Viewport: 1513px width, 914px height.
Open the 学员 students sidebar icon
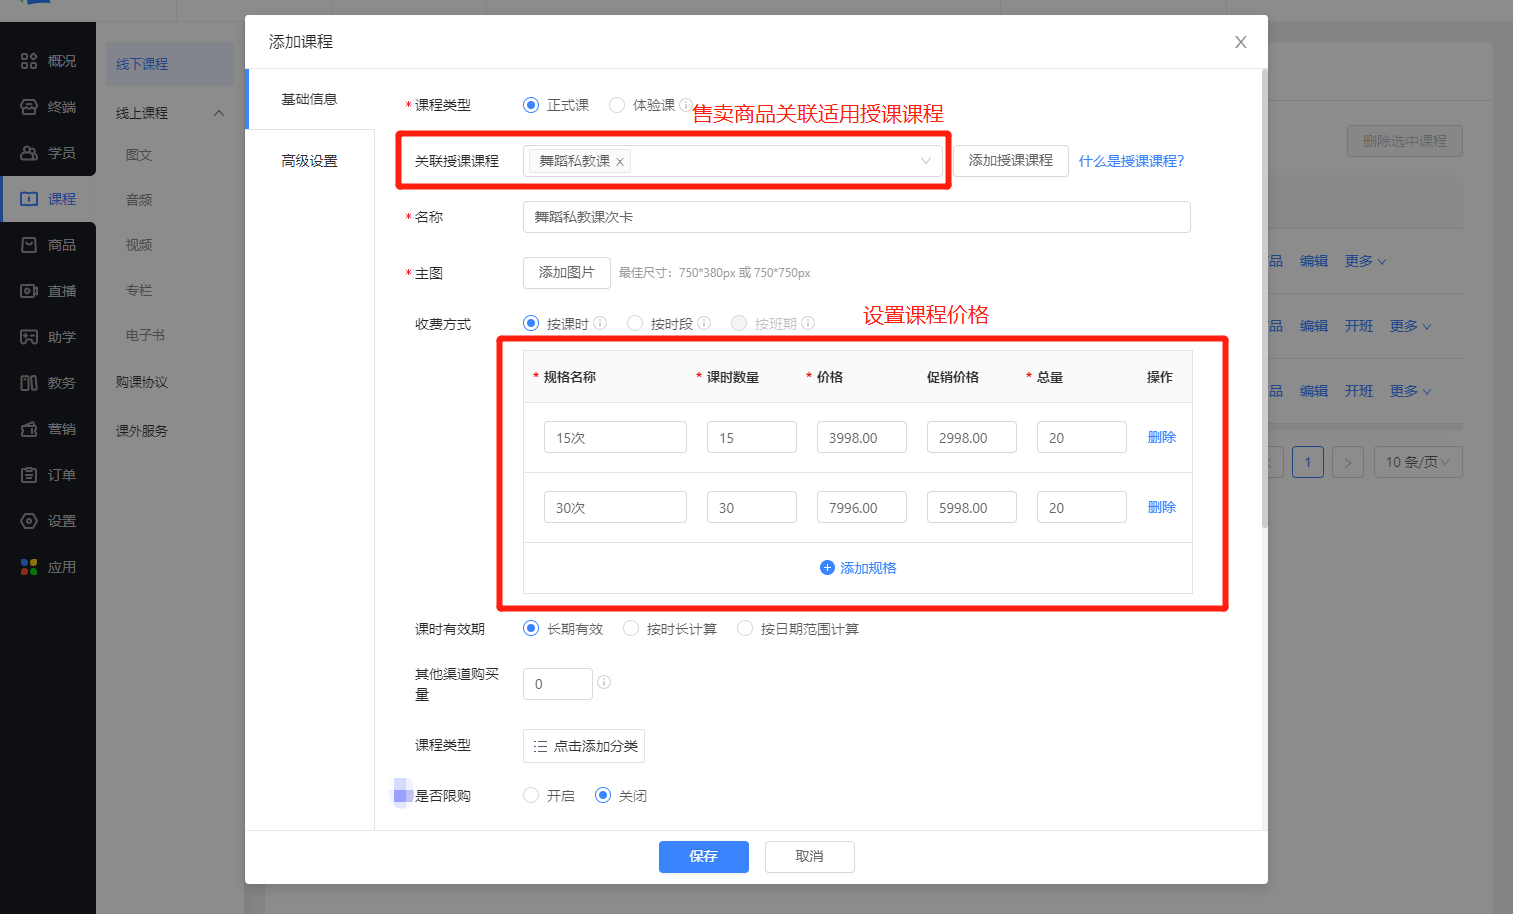coord(29,153)
